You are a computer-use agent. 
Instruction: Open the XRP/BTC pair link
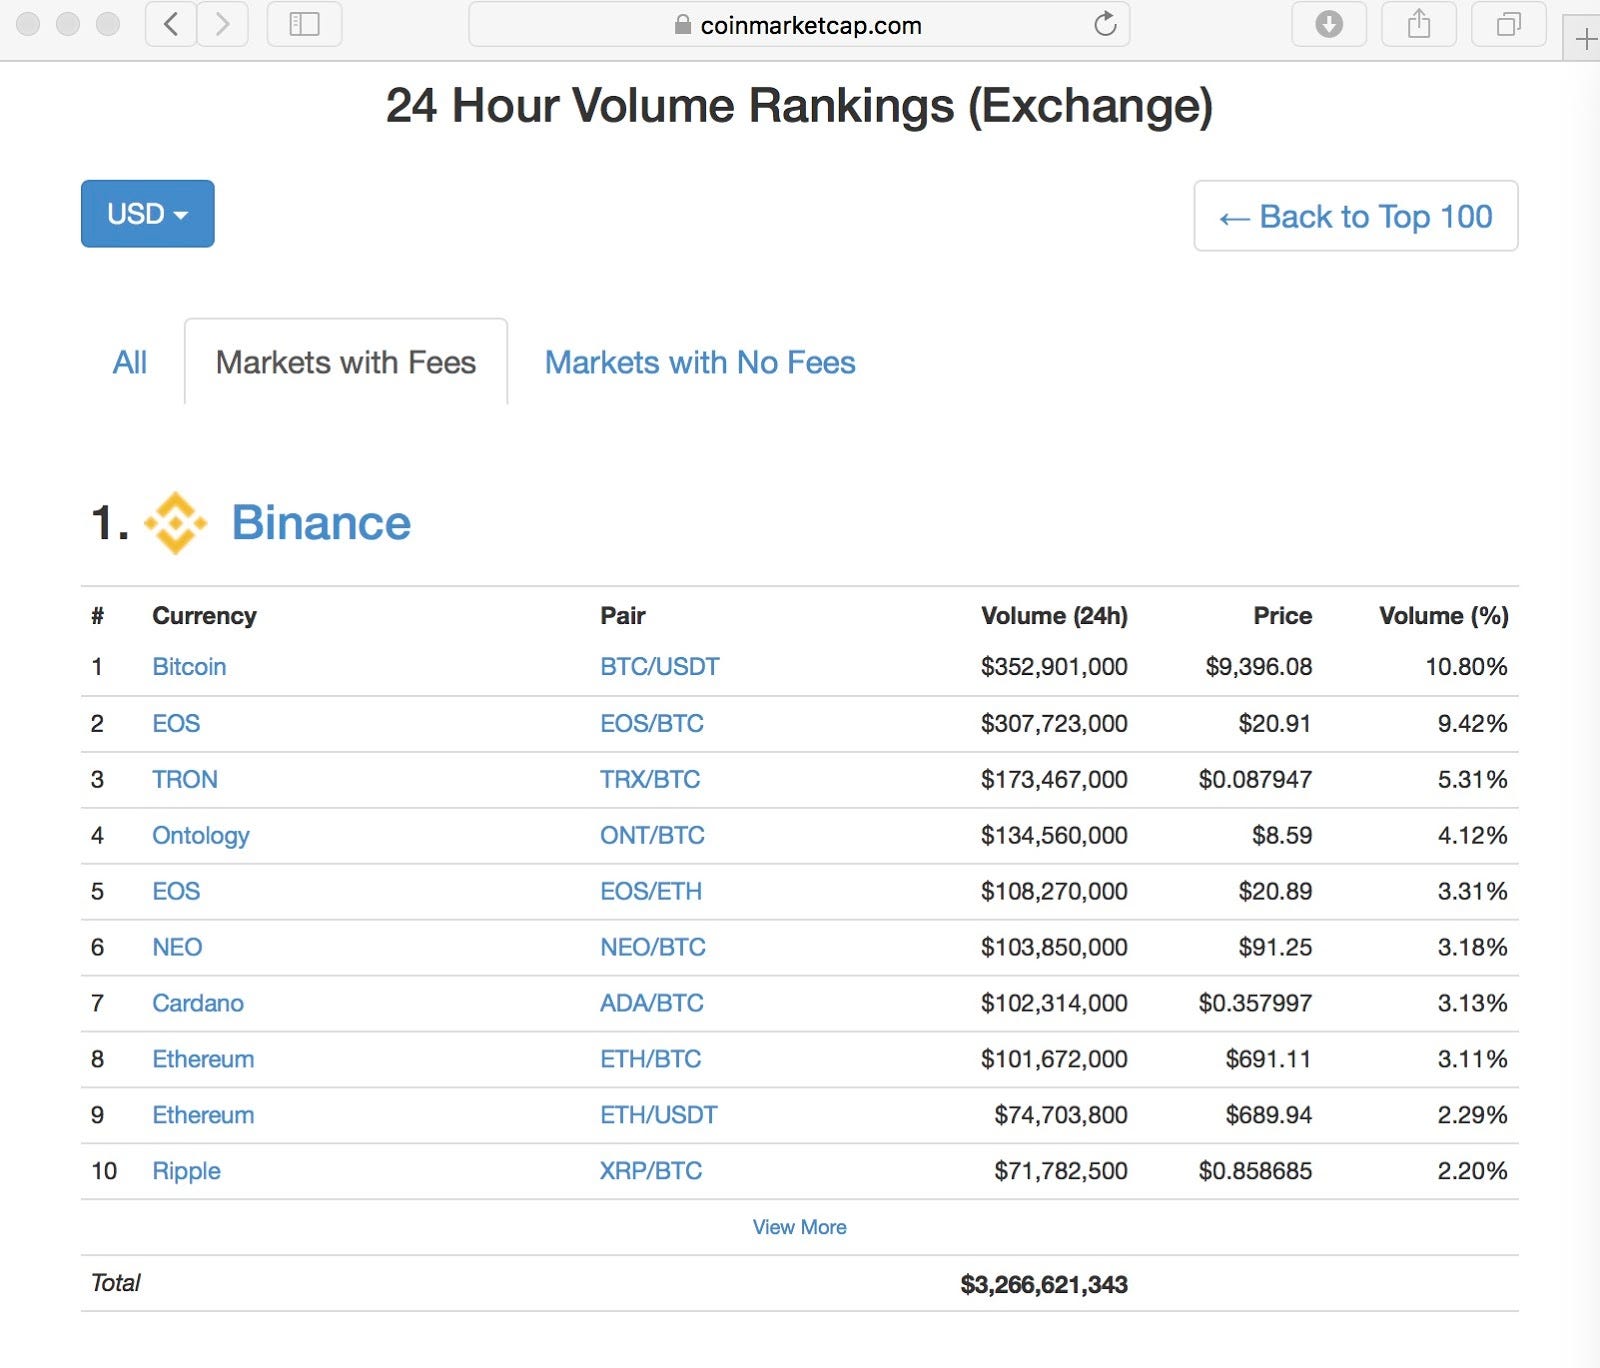point(651,1171)
